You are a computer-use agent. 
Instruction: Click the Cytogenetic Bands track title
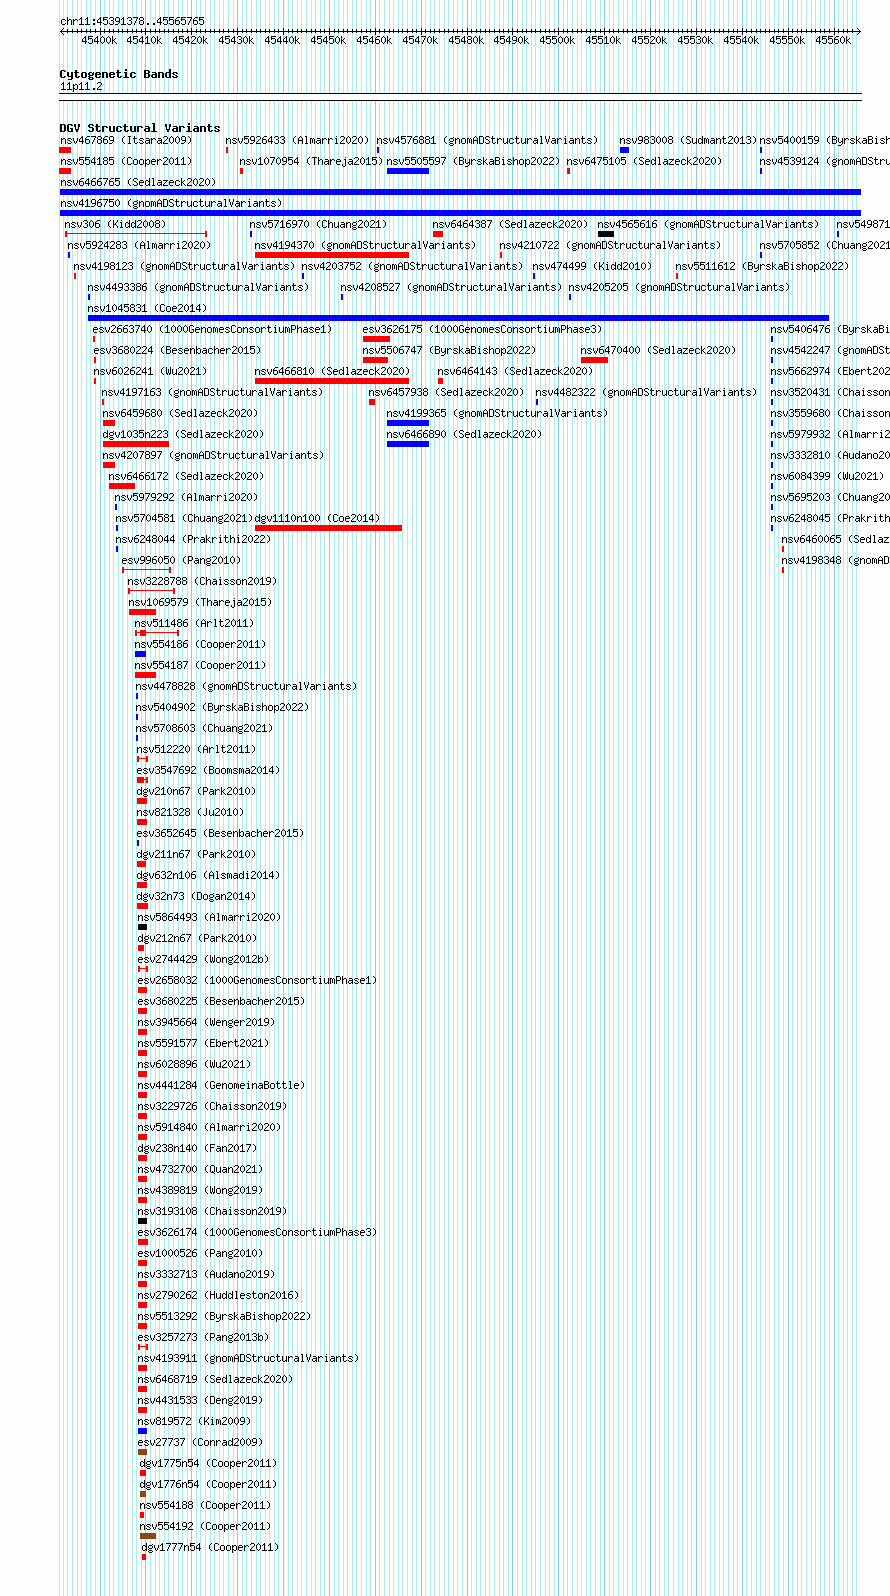[x=118, y=74]
